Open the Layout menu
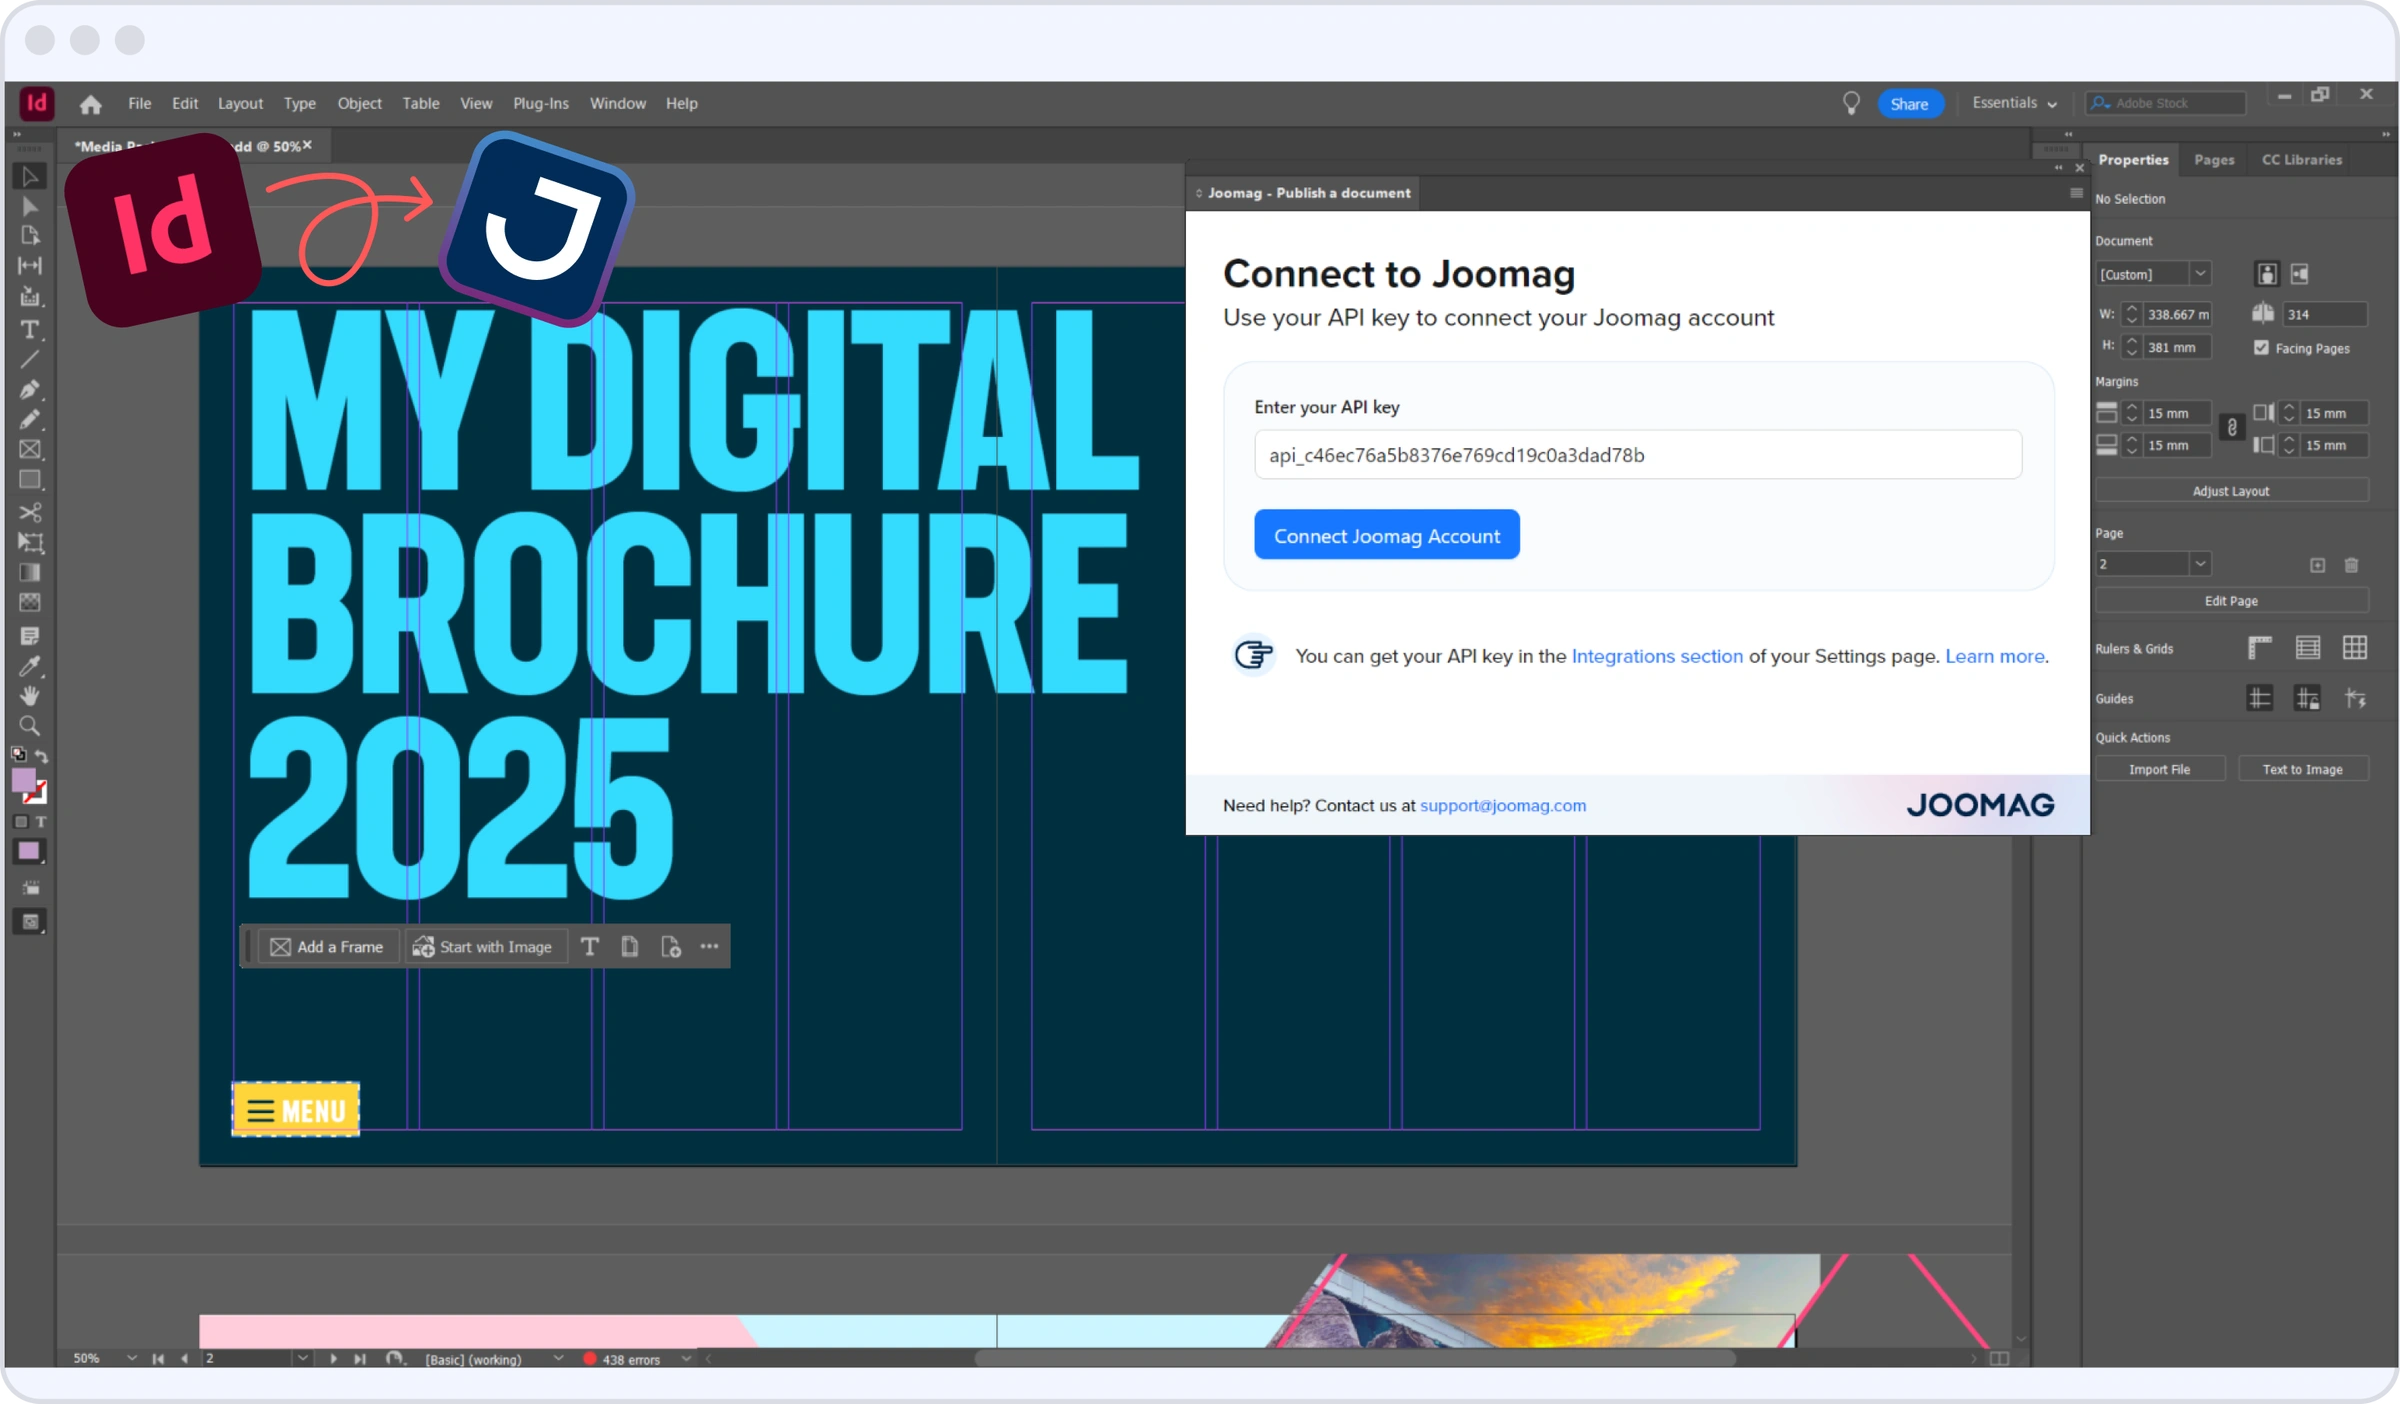The image size is (2400, 1404). [x=240, y=103]
